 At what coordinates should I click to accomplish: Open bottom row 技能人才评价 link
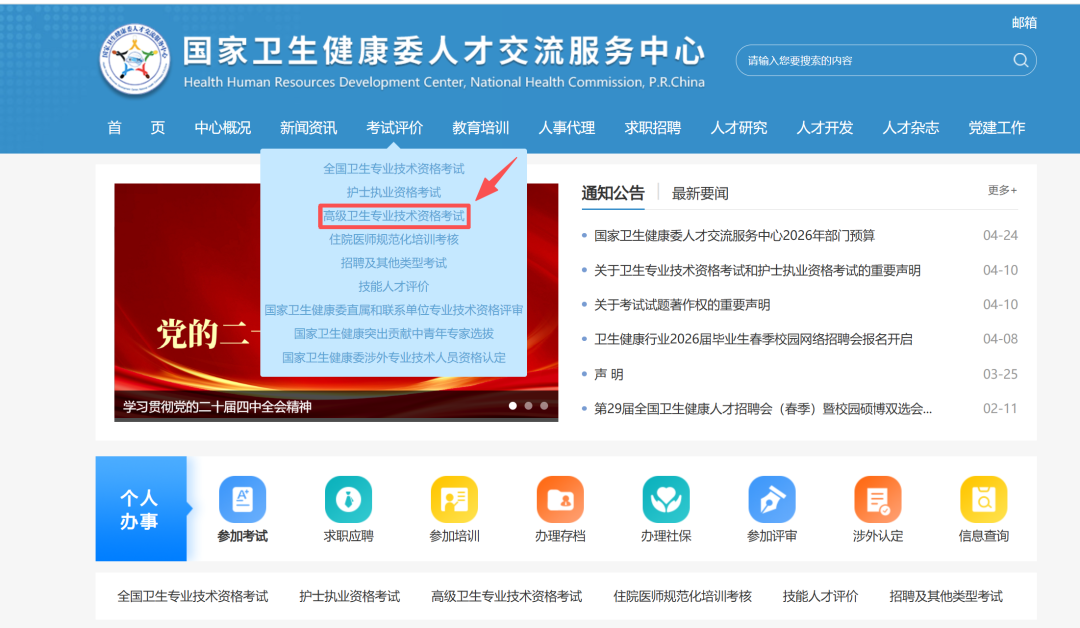coord(820,596)
